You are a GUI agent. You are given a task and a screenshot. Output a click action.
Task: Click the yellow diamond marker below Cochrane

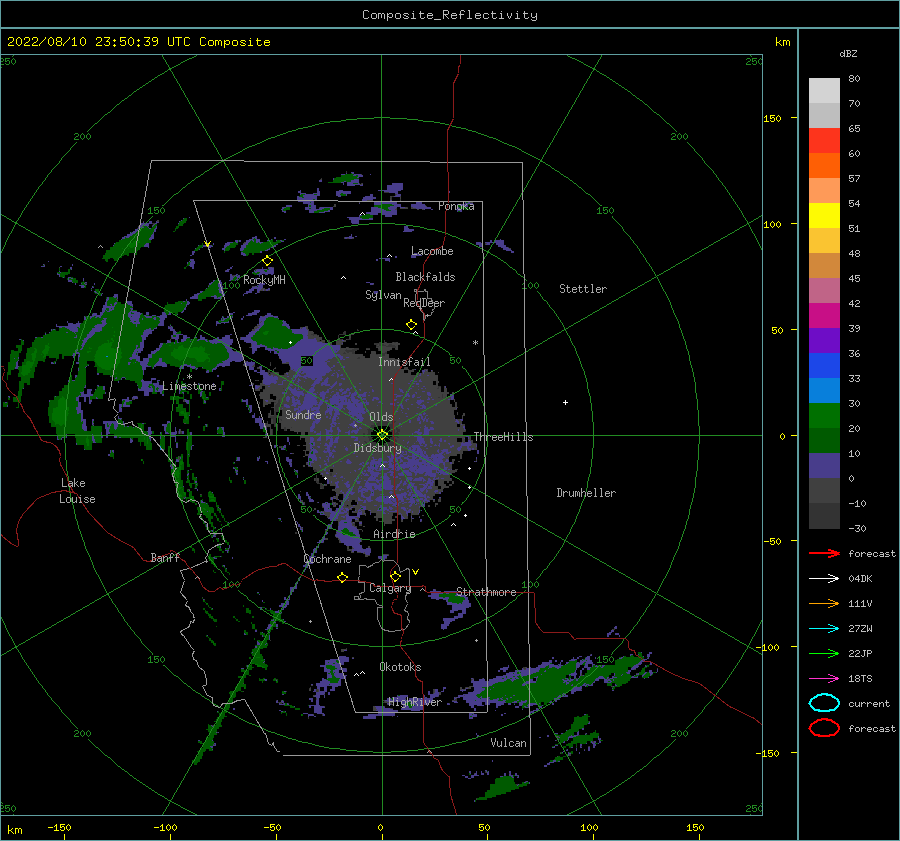coord(342,577)
